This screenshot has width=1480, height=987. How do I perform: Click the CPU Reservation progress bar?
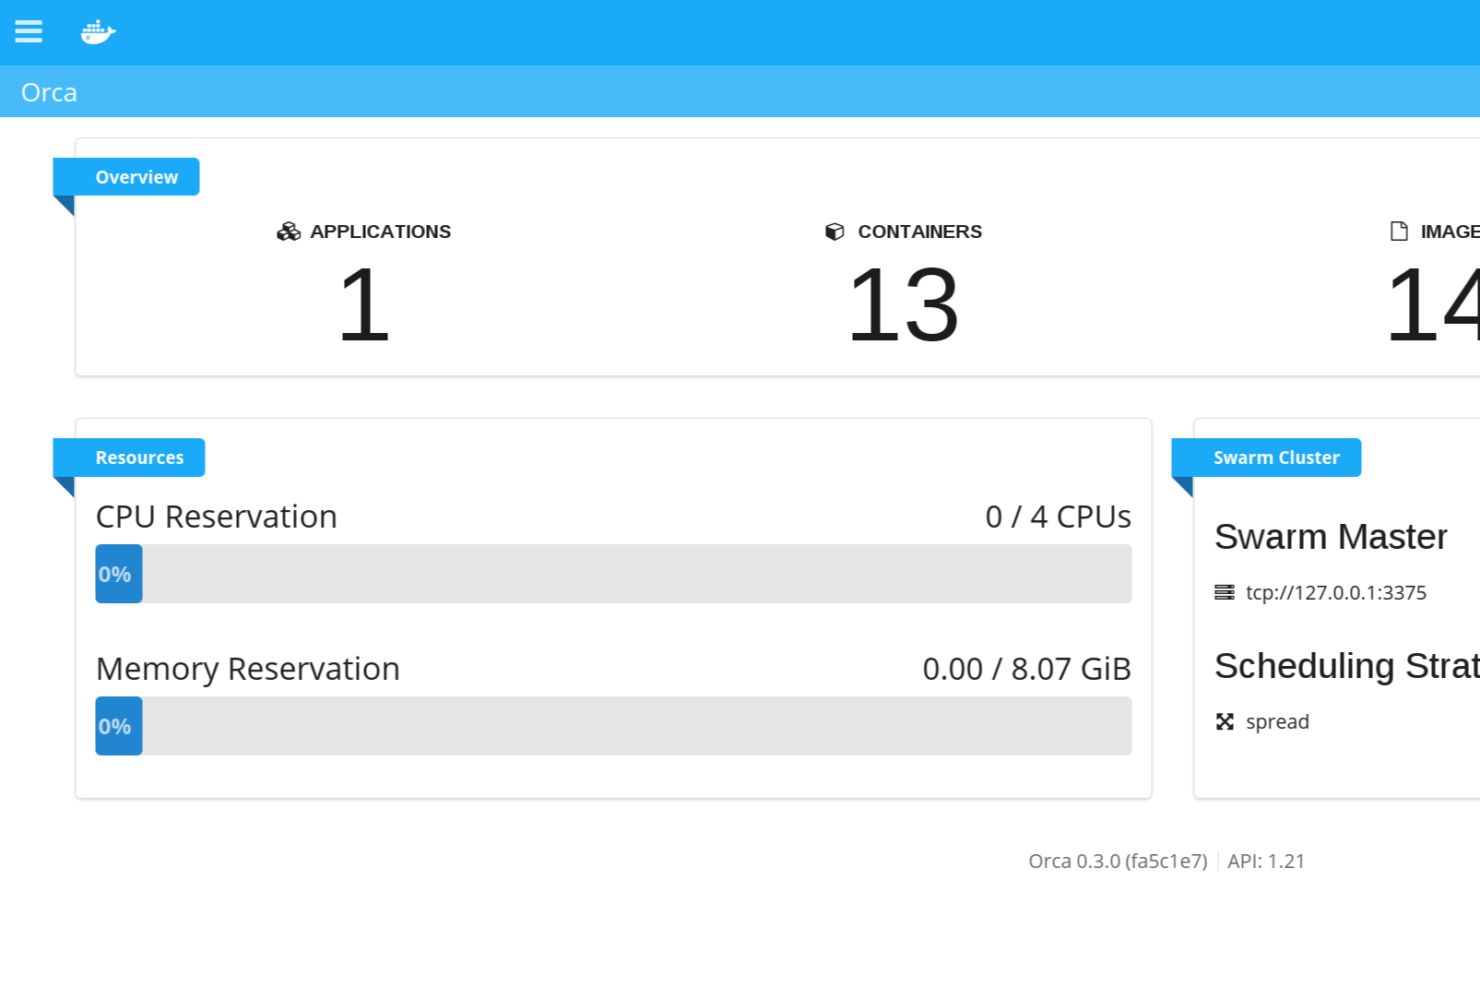click(613, 574)
